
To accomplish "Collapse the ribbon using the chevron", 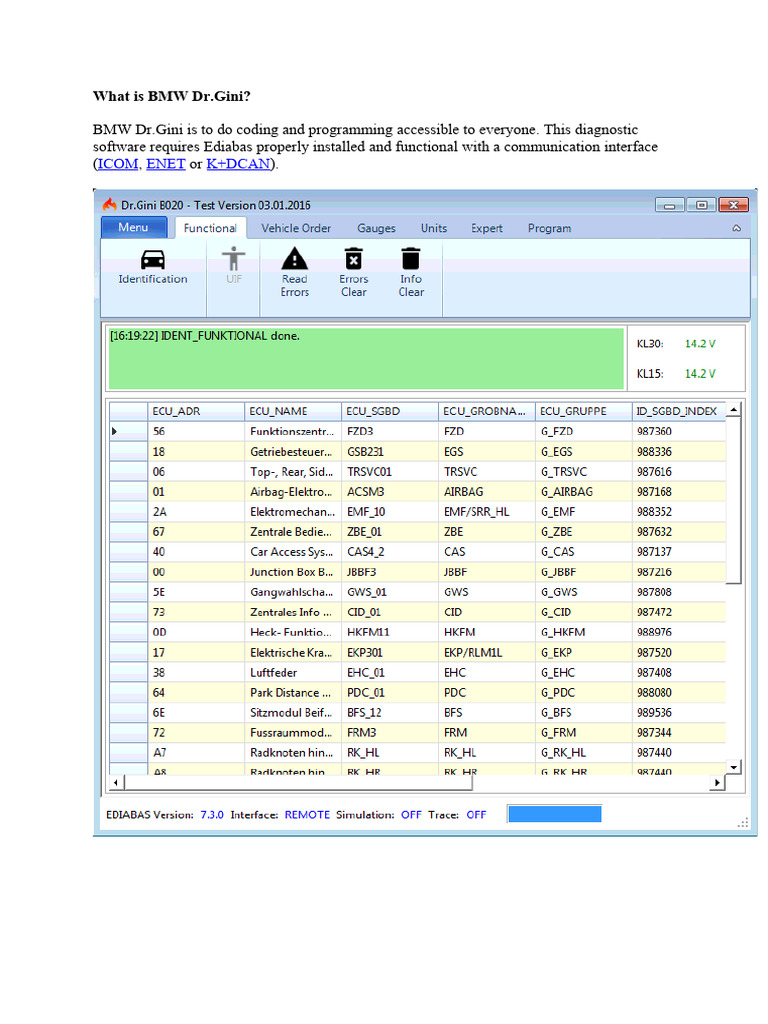I will click(736, 229).
